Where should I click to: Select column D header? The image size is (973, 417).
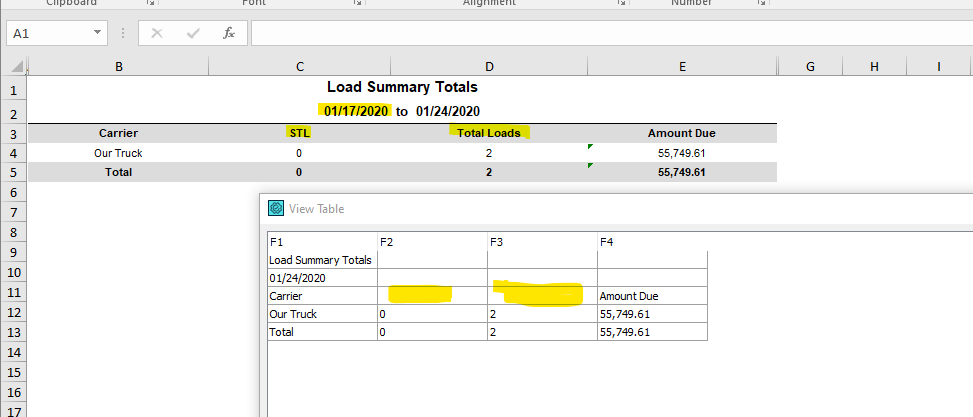pyautogui.click(x=489, y=67)
